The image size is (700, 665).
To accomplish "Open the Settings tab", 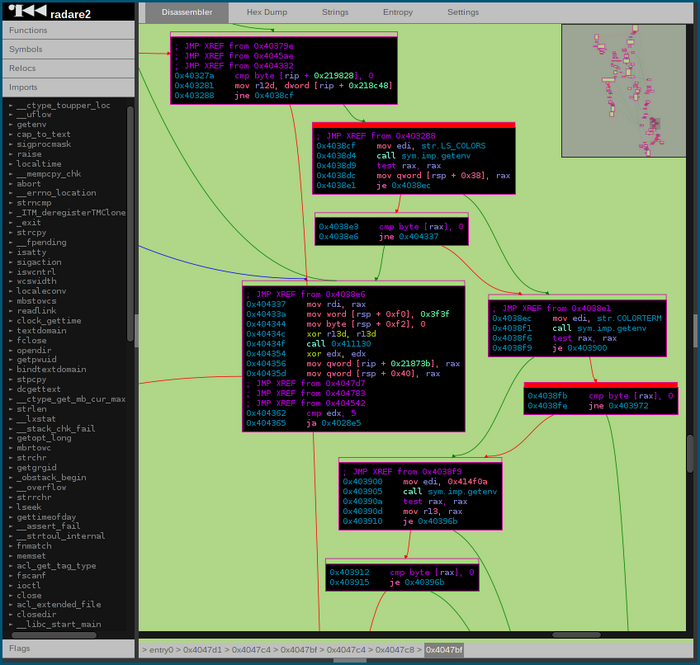I will [x=462, y=12].
